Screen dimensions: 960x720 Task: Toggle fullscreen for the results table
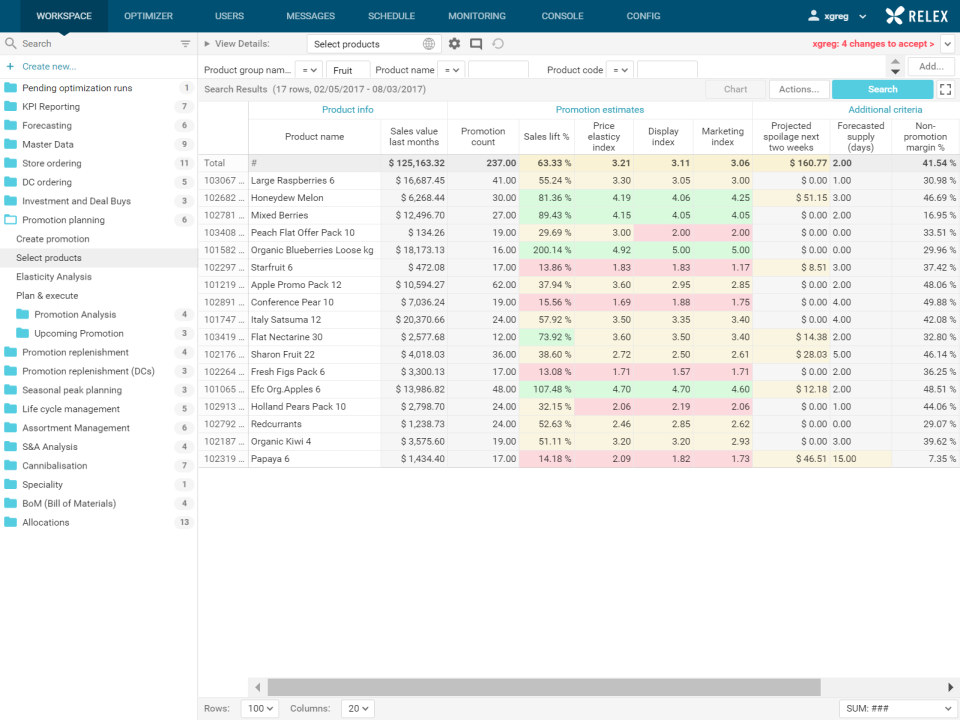tap(946, 89)
